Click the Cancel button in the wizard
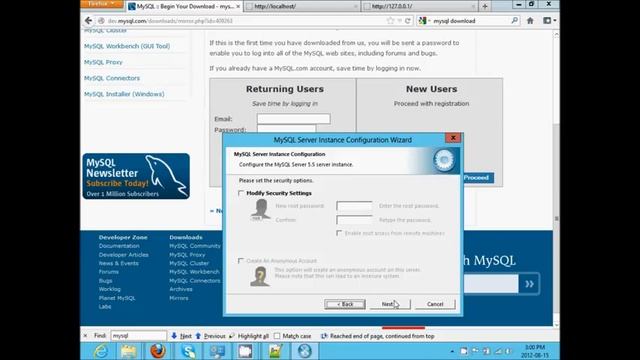640x360 pixels. pos(435,304)
